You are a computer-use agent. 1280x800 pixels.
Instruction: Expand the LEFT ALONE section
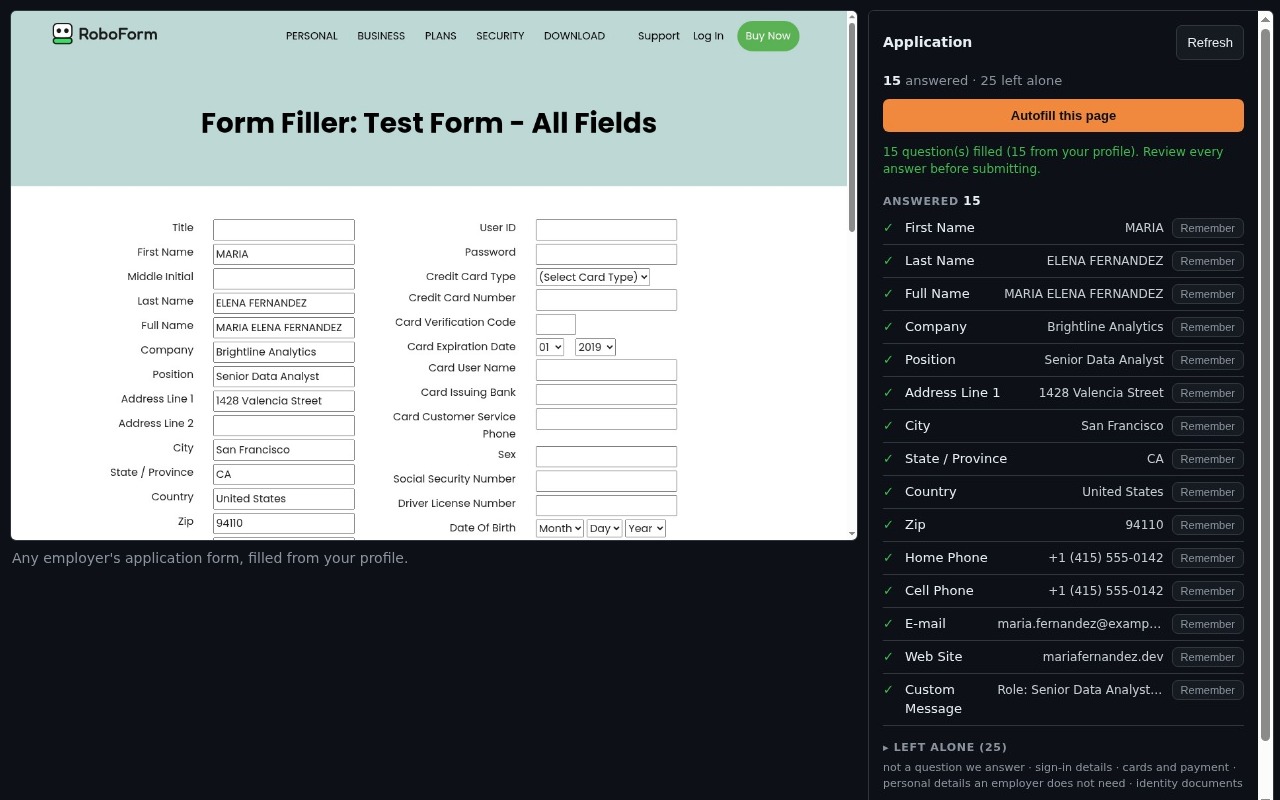point(945,747)
